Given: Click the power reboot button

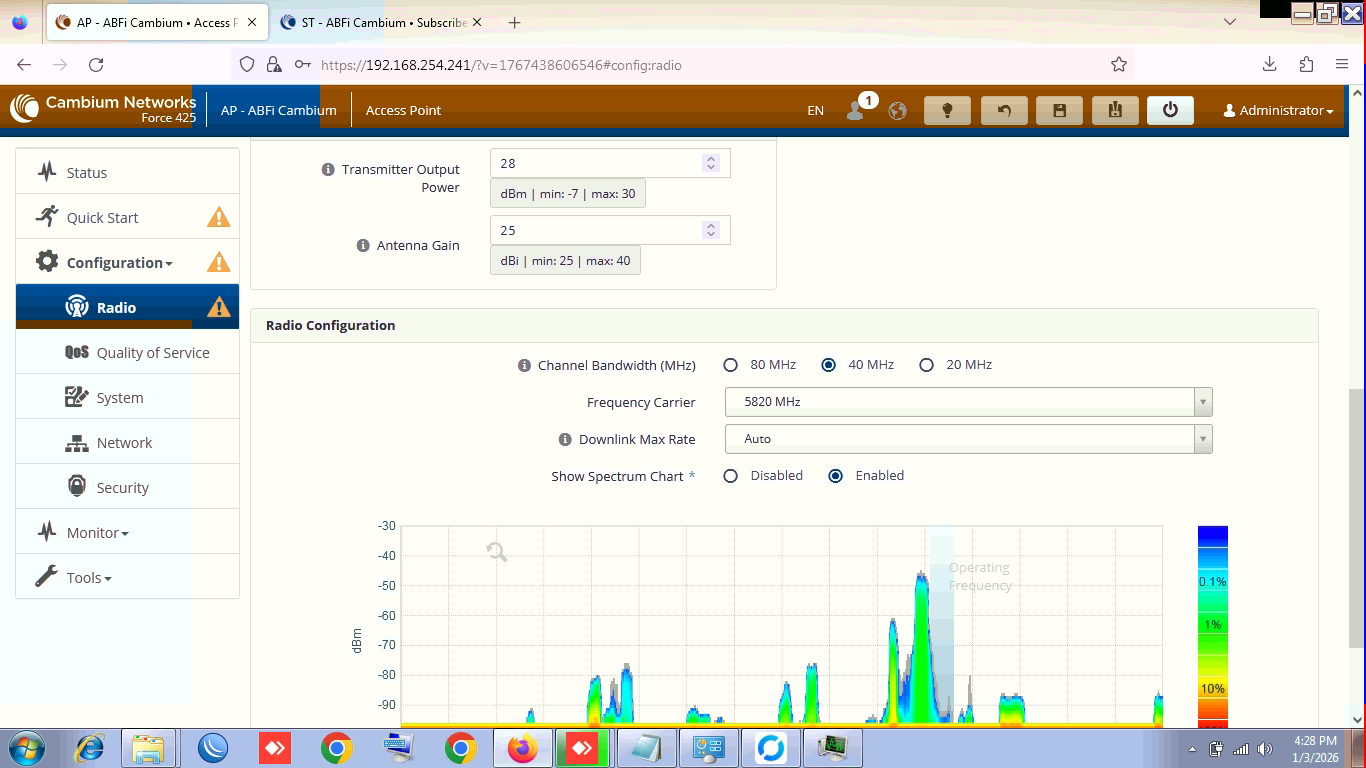Looking at the screenshot, I should coord(1170,110).
